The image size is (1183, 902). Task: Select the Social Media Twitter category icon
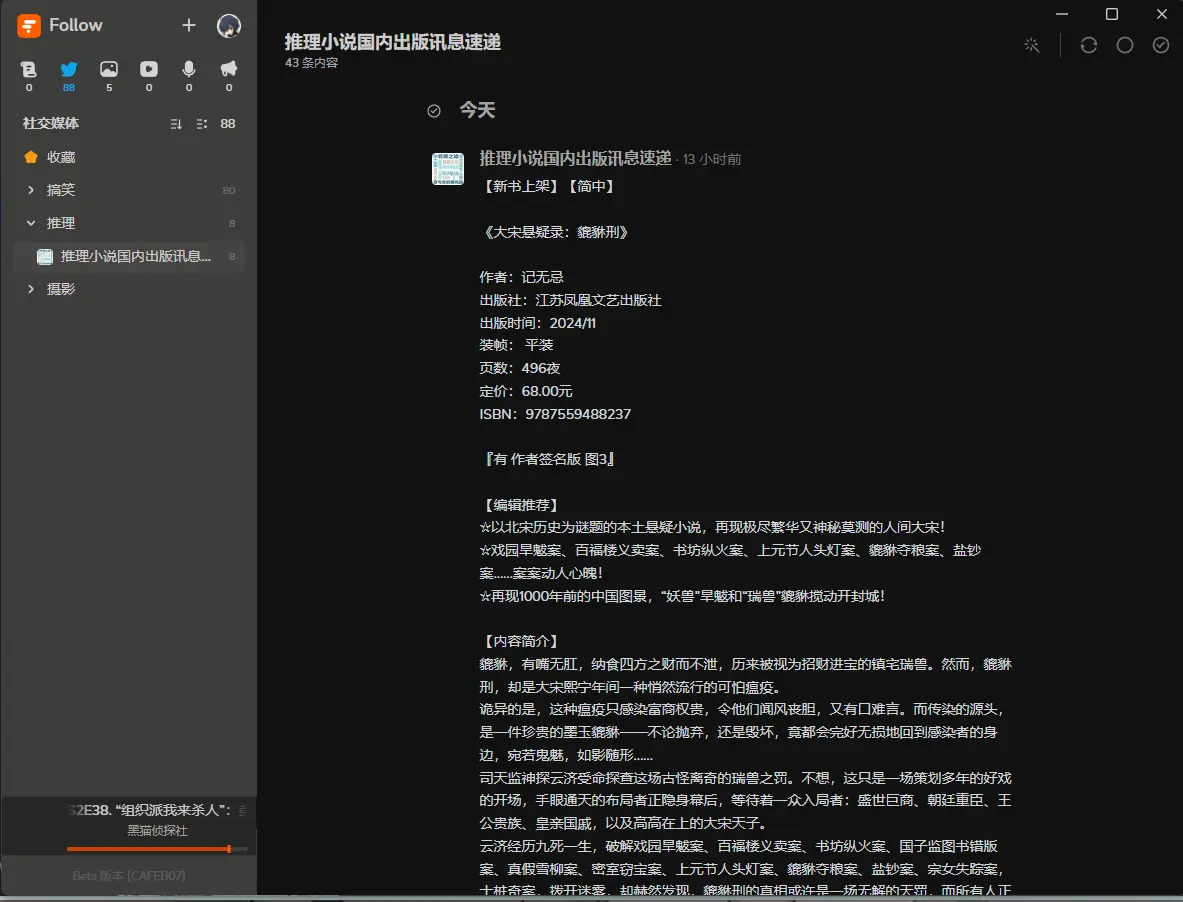tap(69, 69)
